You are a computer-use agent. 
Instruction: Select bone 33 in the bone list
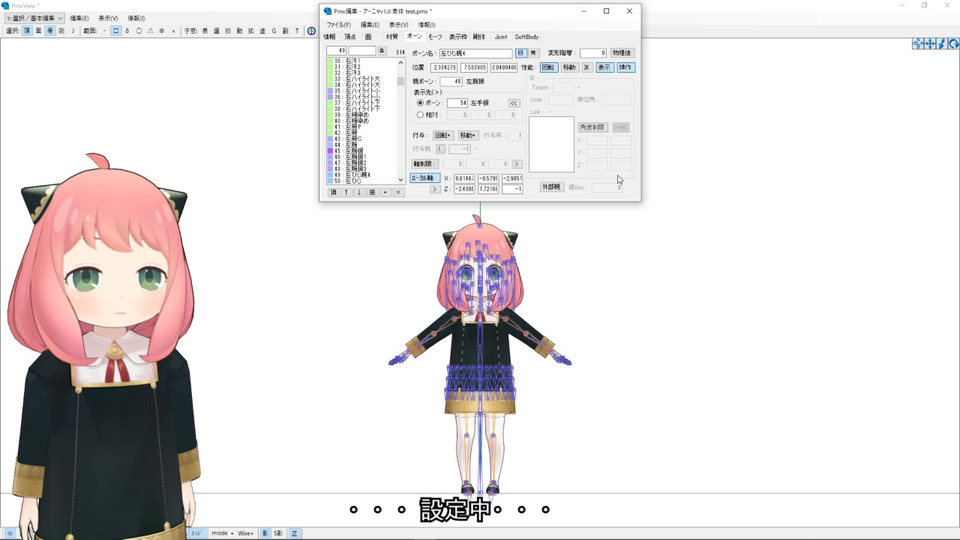pyautogui.click(x=361, y=79)
